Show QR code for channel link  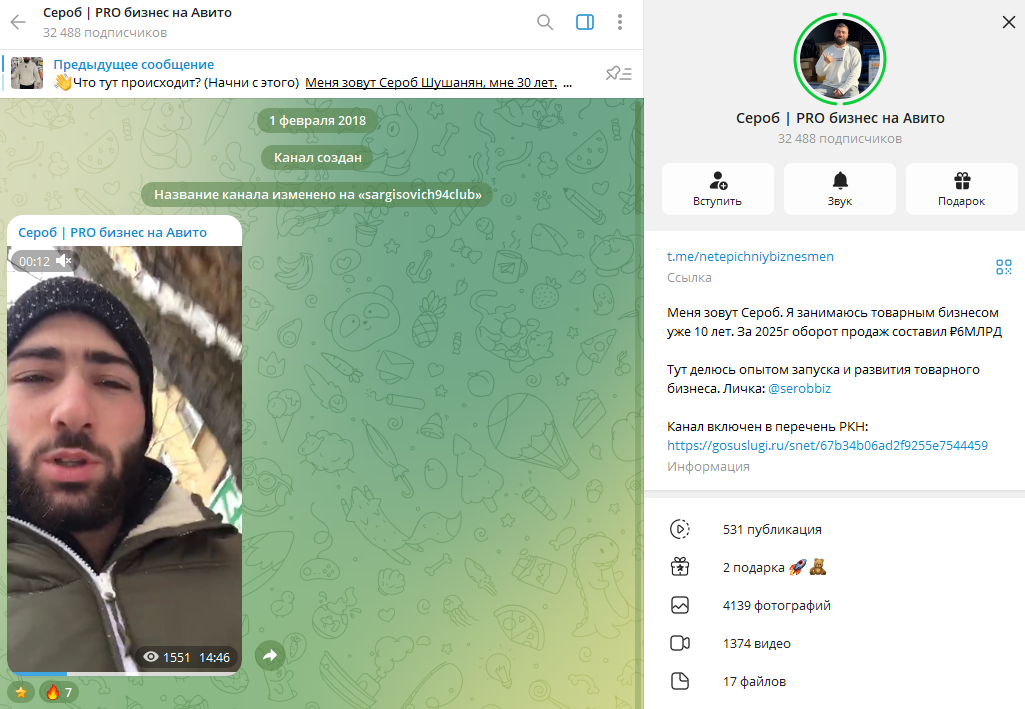pos(1003,266)
